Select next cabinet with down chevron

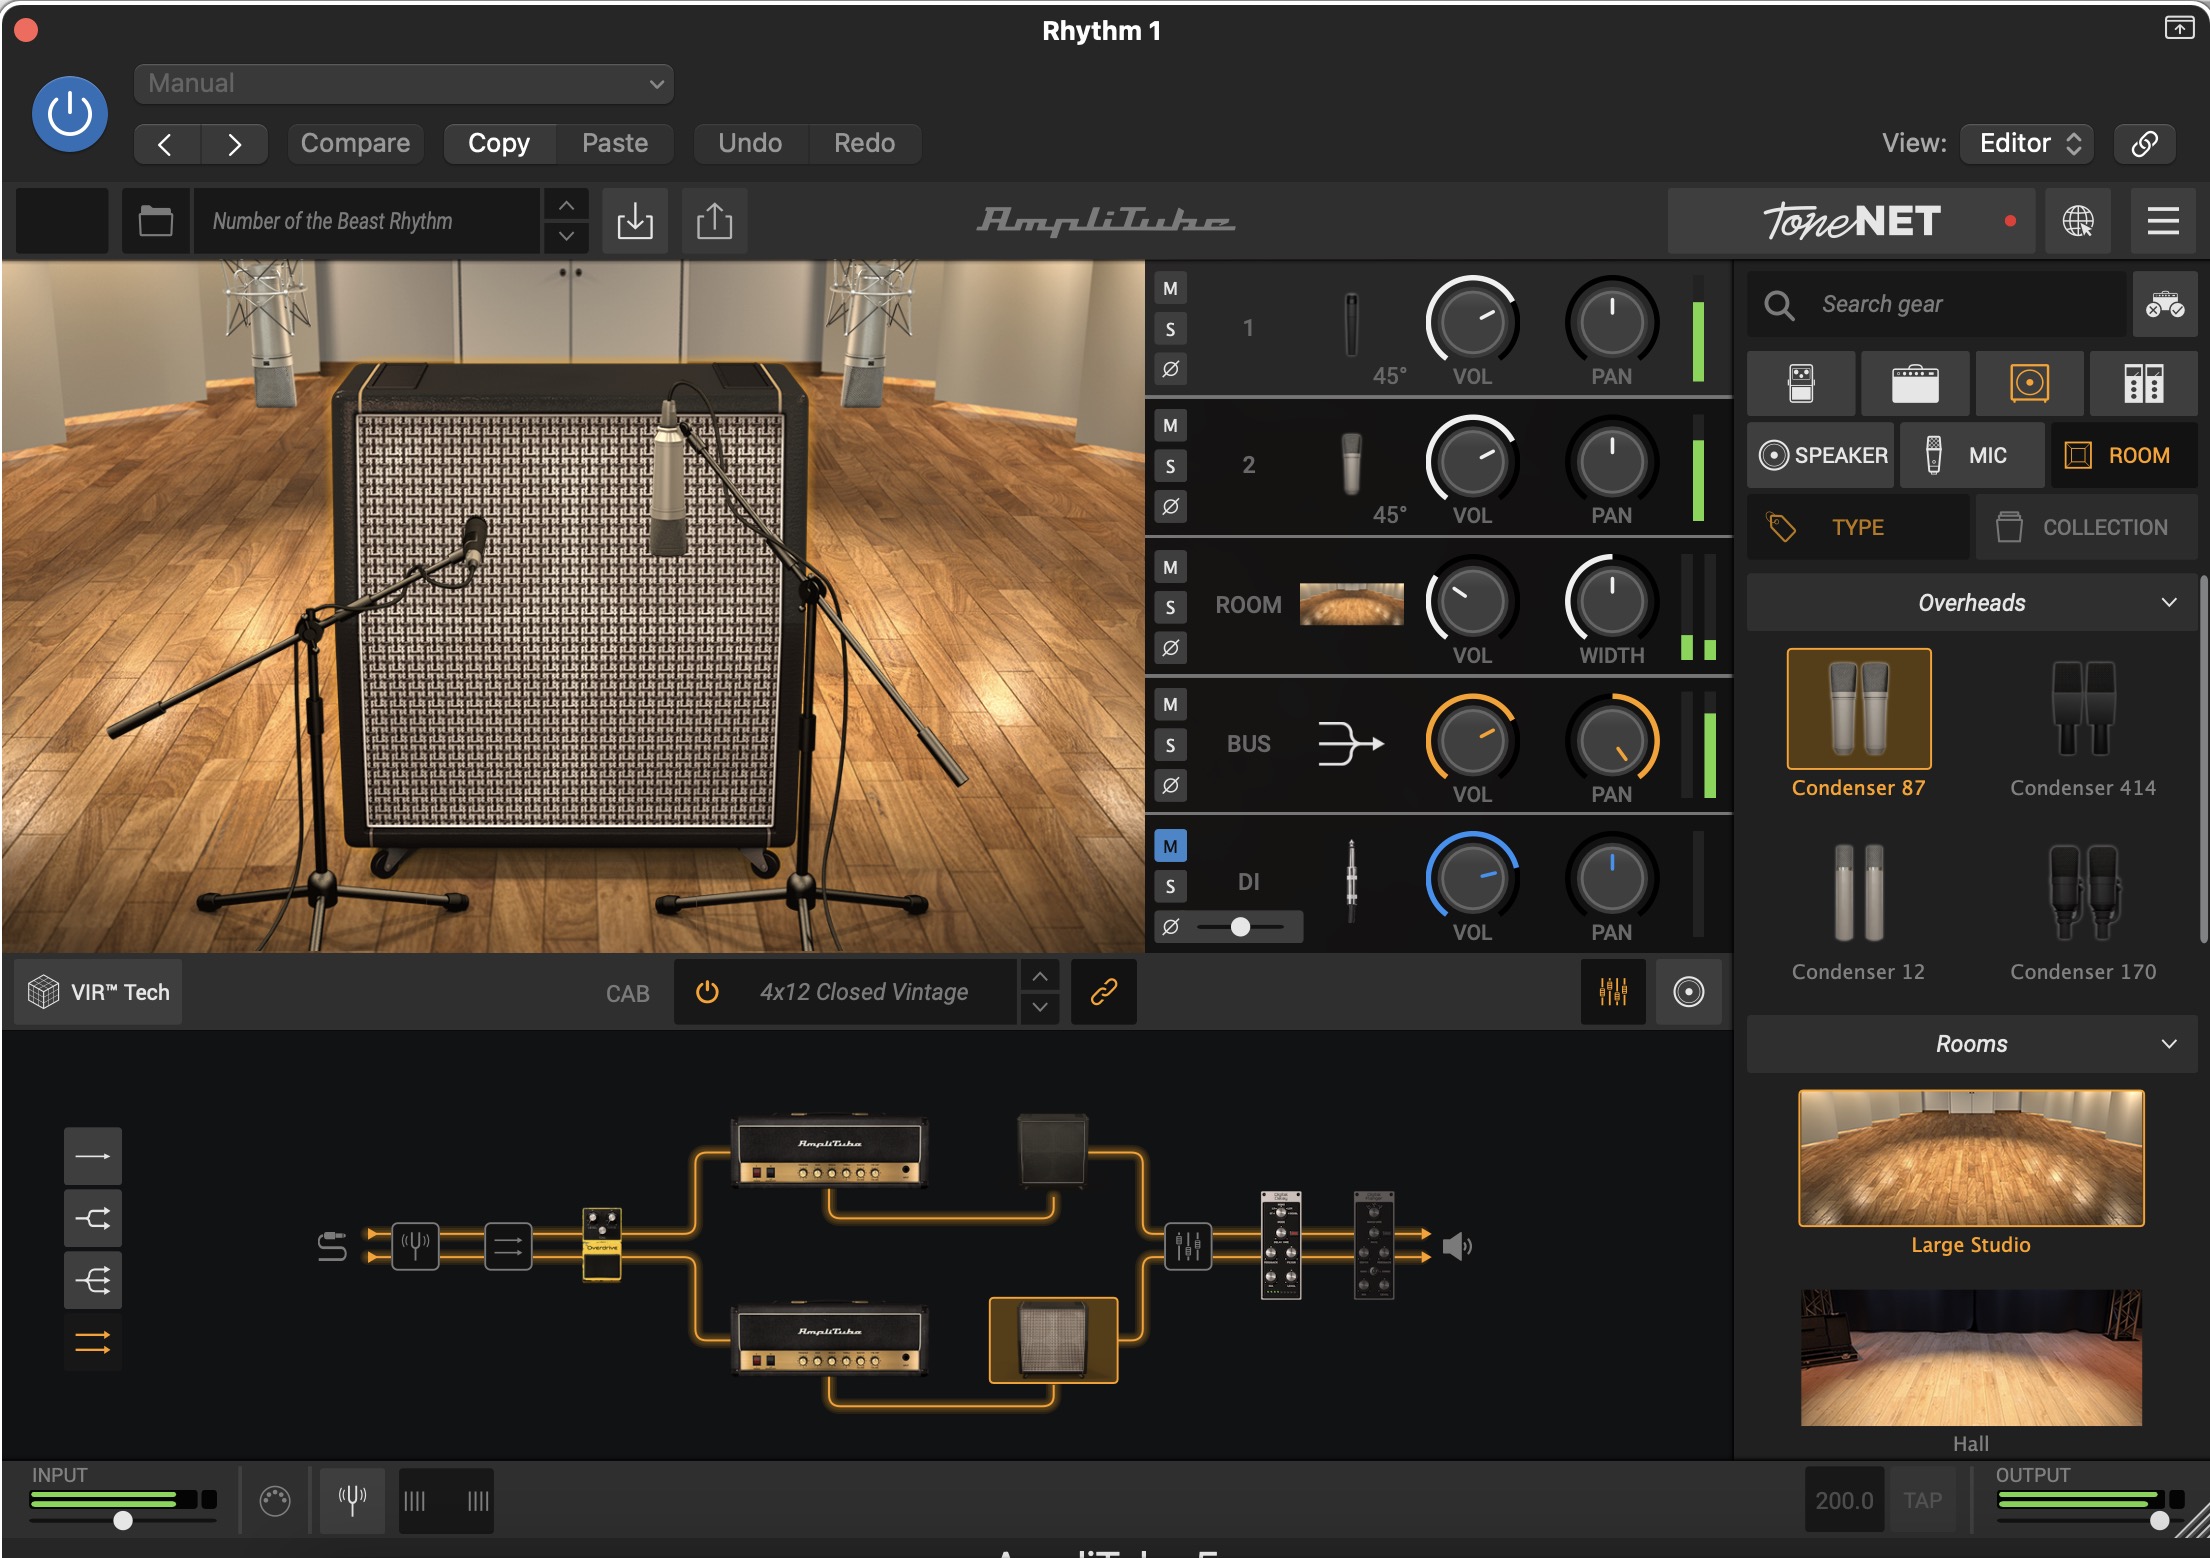[1040, 1007]
